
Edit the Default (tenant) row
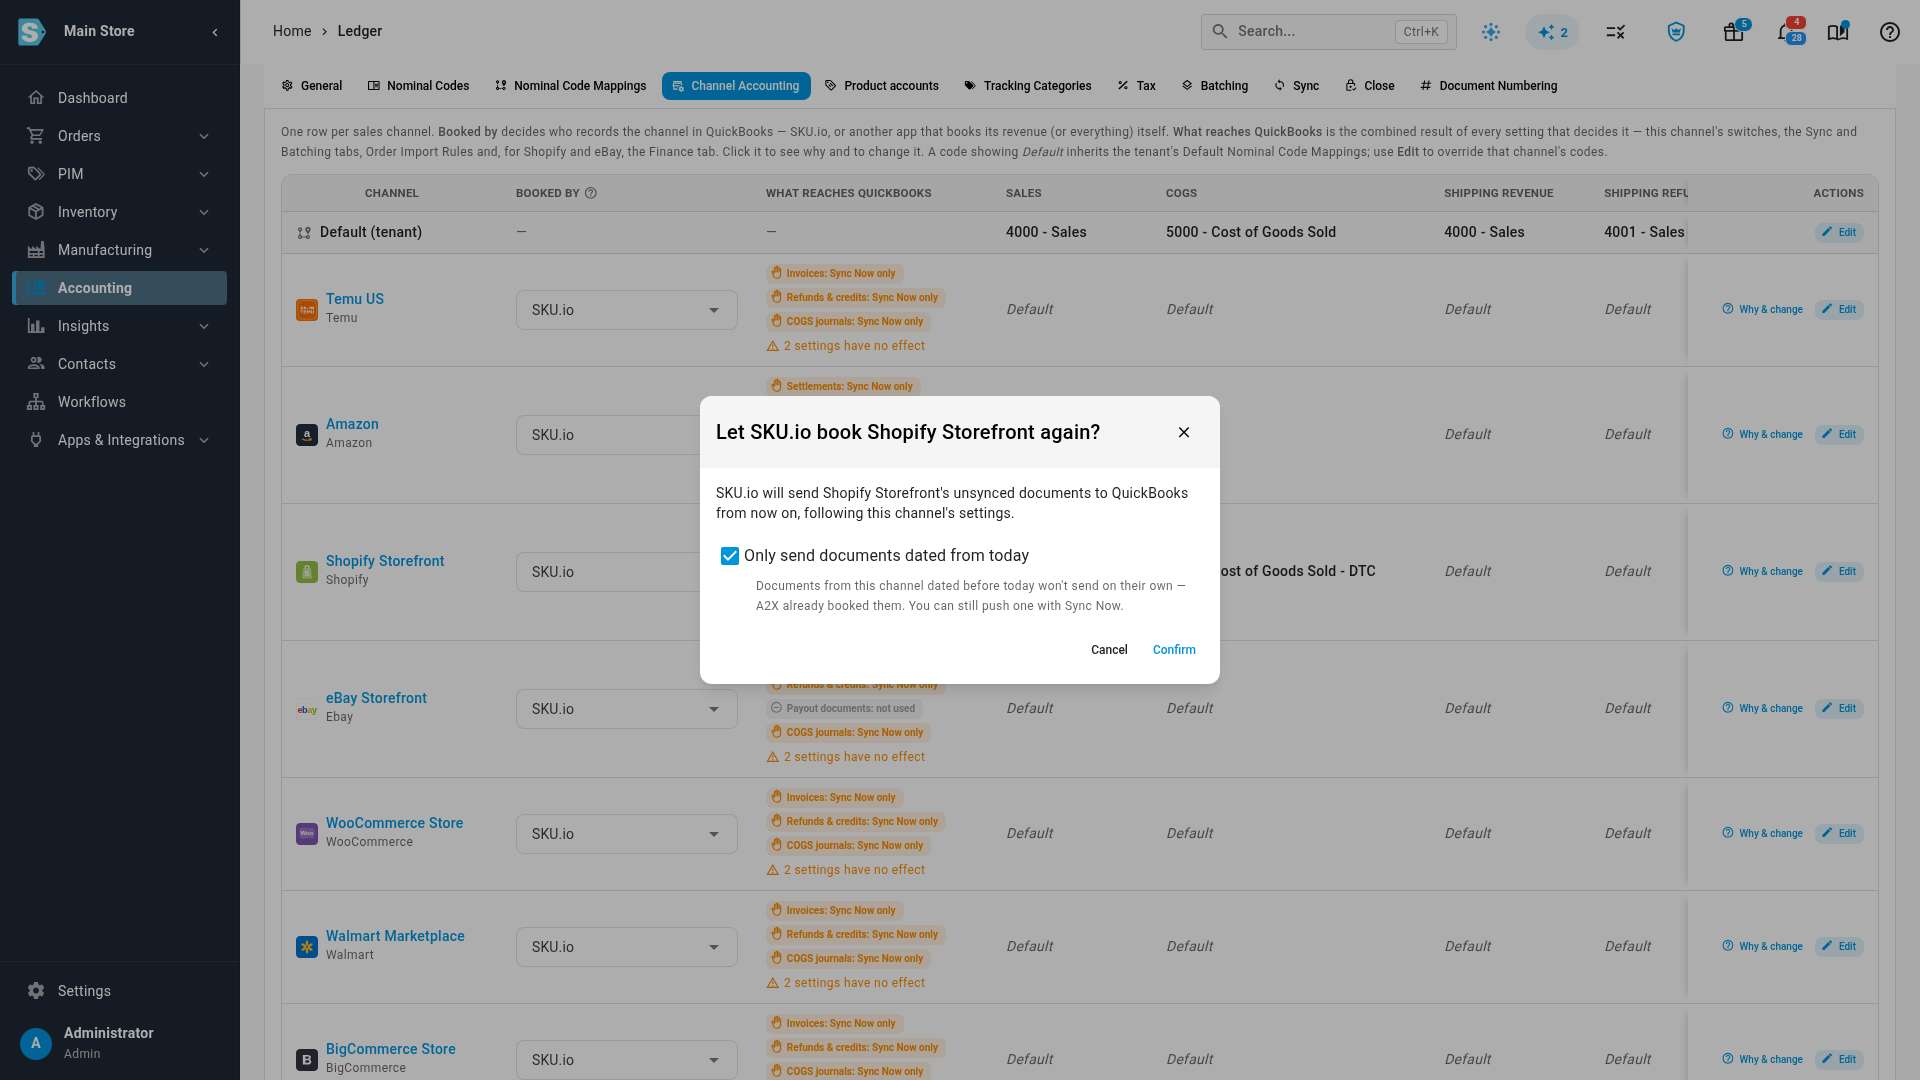(x=1839, y=232)
